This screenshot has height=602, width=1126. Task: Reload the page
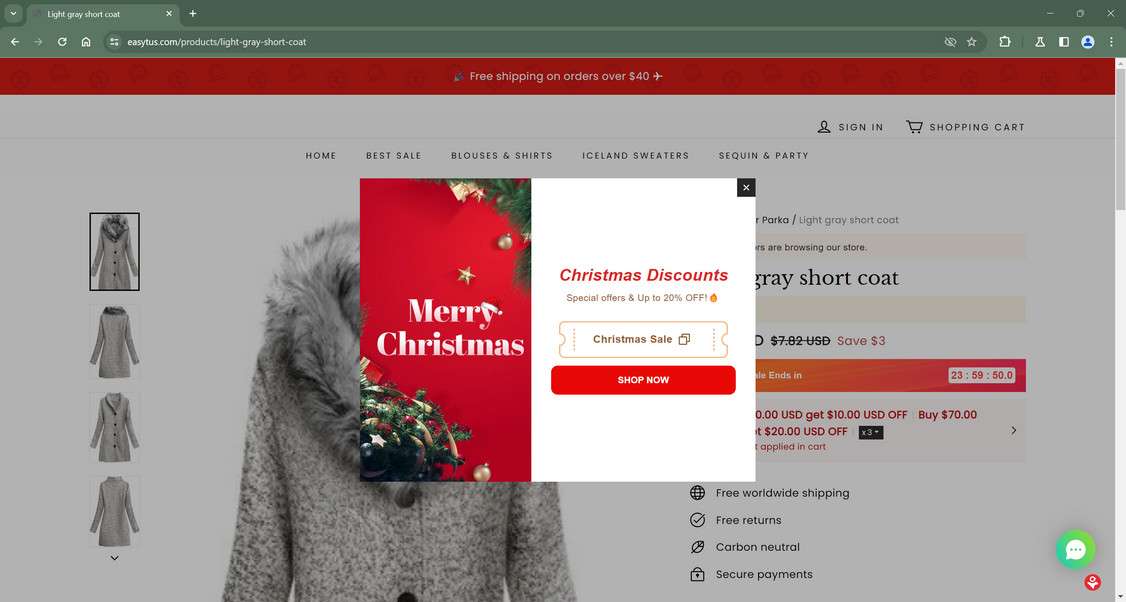[62, 42]
